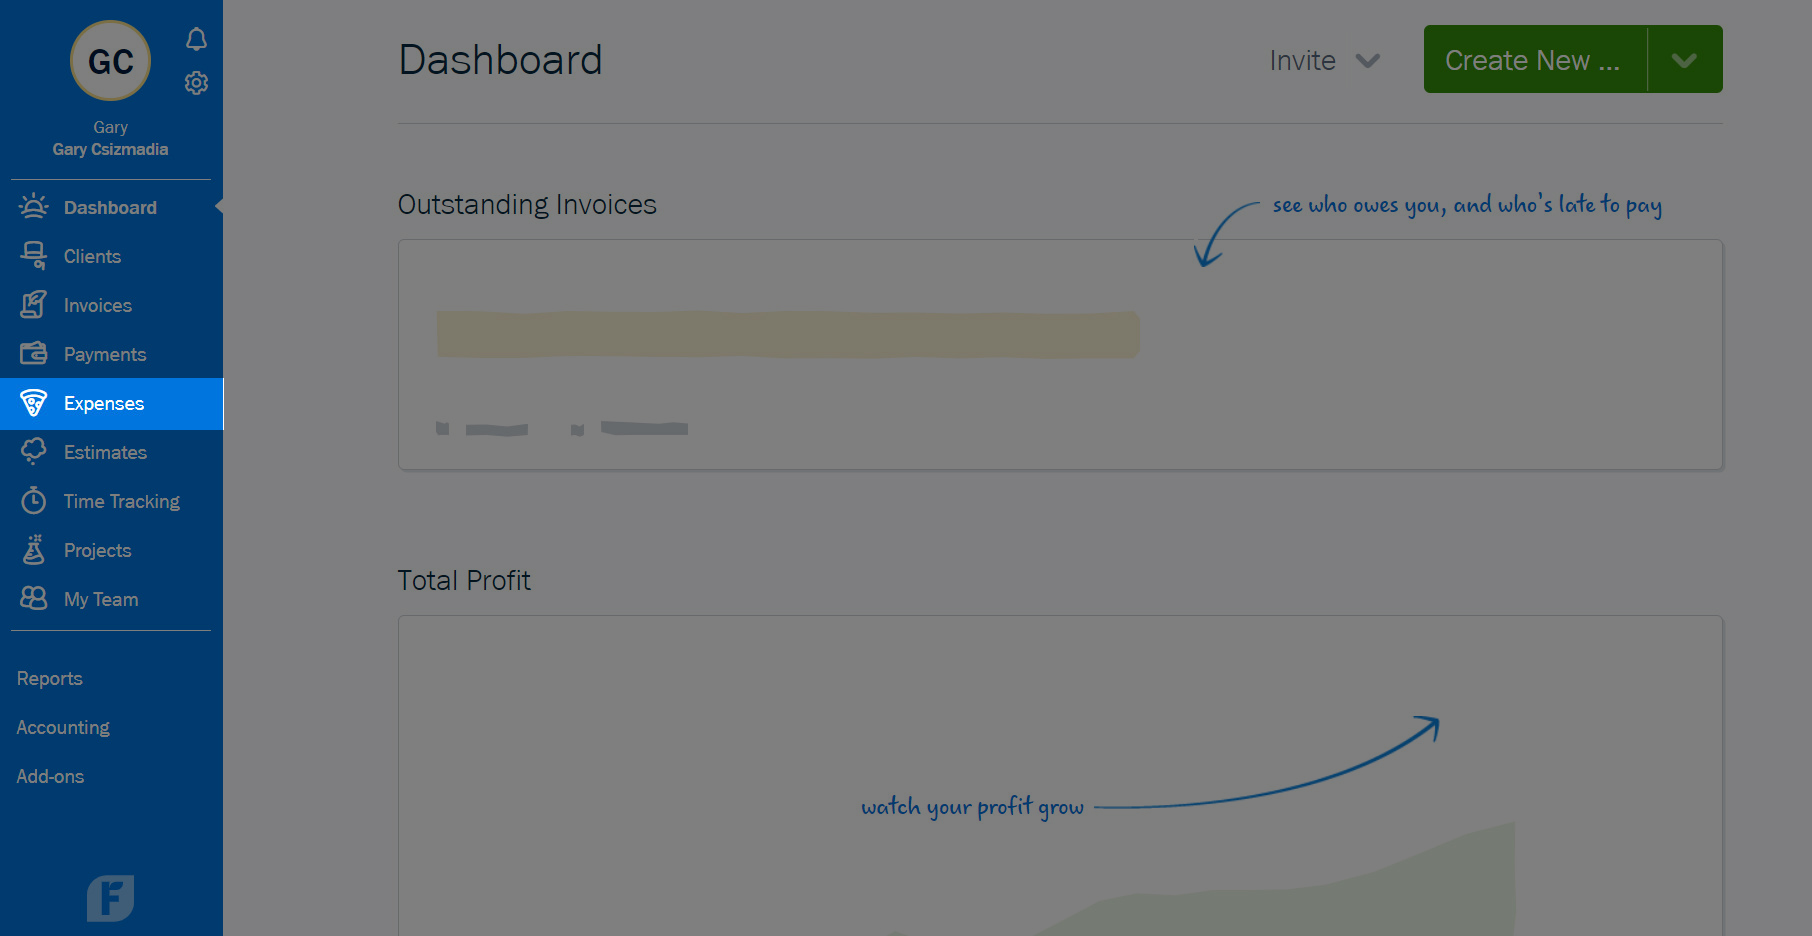Click the Dashboard sunrise icon
Viewport: 1812px width, 936px height.
pyautogui.click(x=34, y=206)
